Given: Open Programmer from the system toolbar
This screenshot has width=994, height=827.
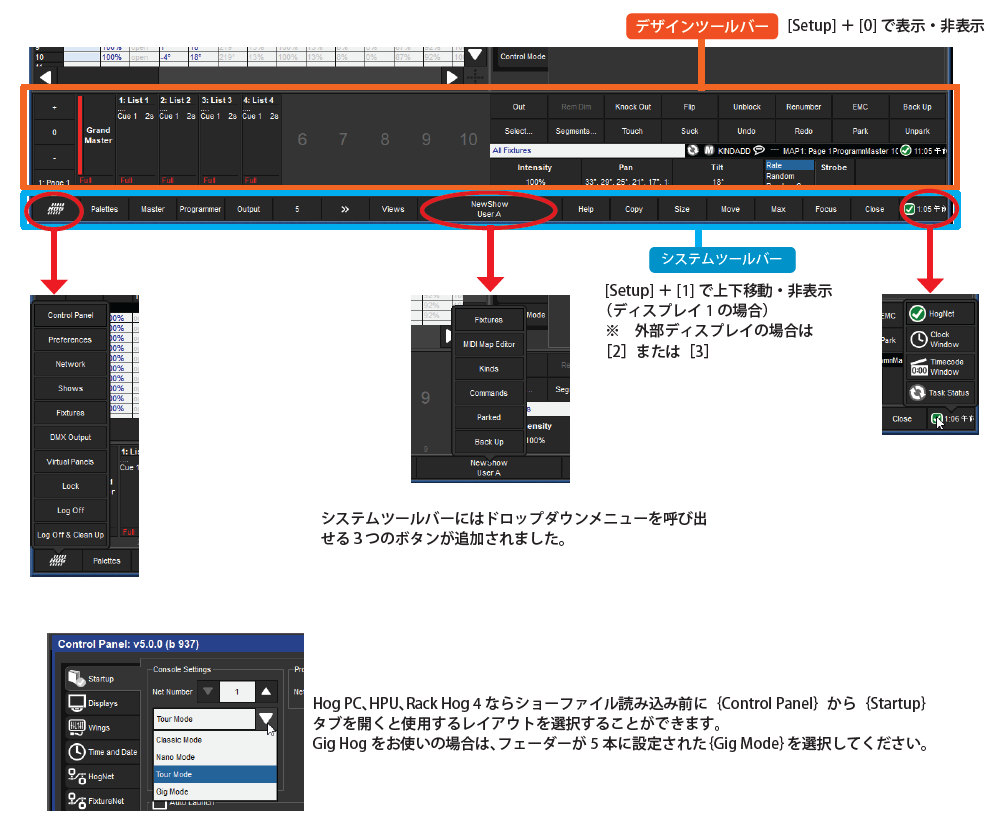Looking at the screenshot, I should coord(200,209).
